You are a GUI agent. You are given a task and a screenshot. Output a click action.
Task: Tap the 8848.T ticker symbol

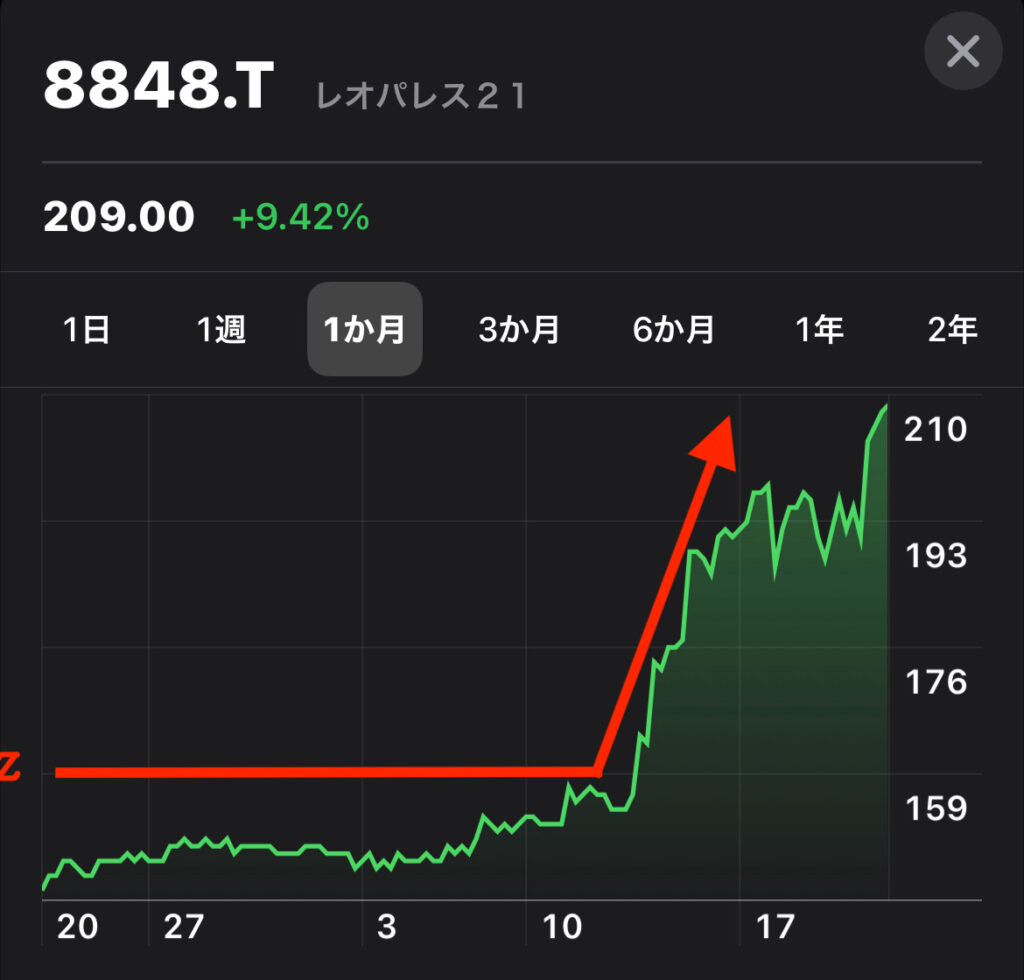(158, 89)
